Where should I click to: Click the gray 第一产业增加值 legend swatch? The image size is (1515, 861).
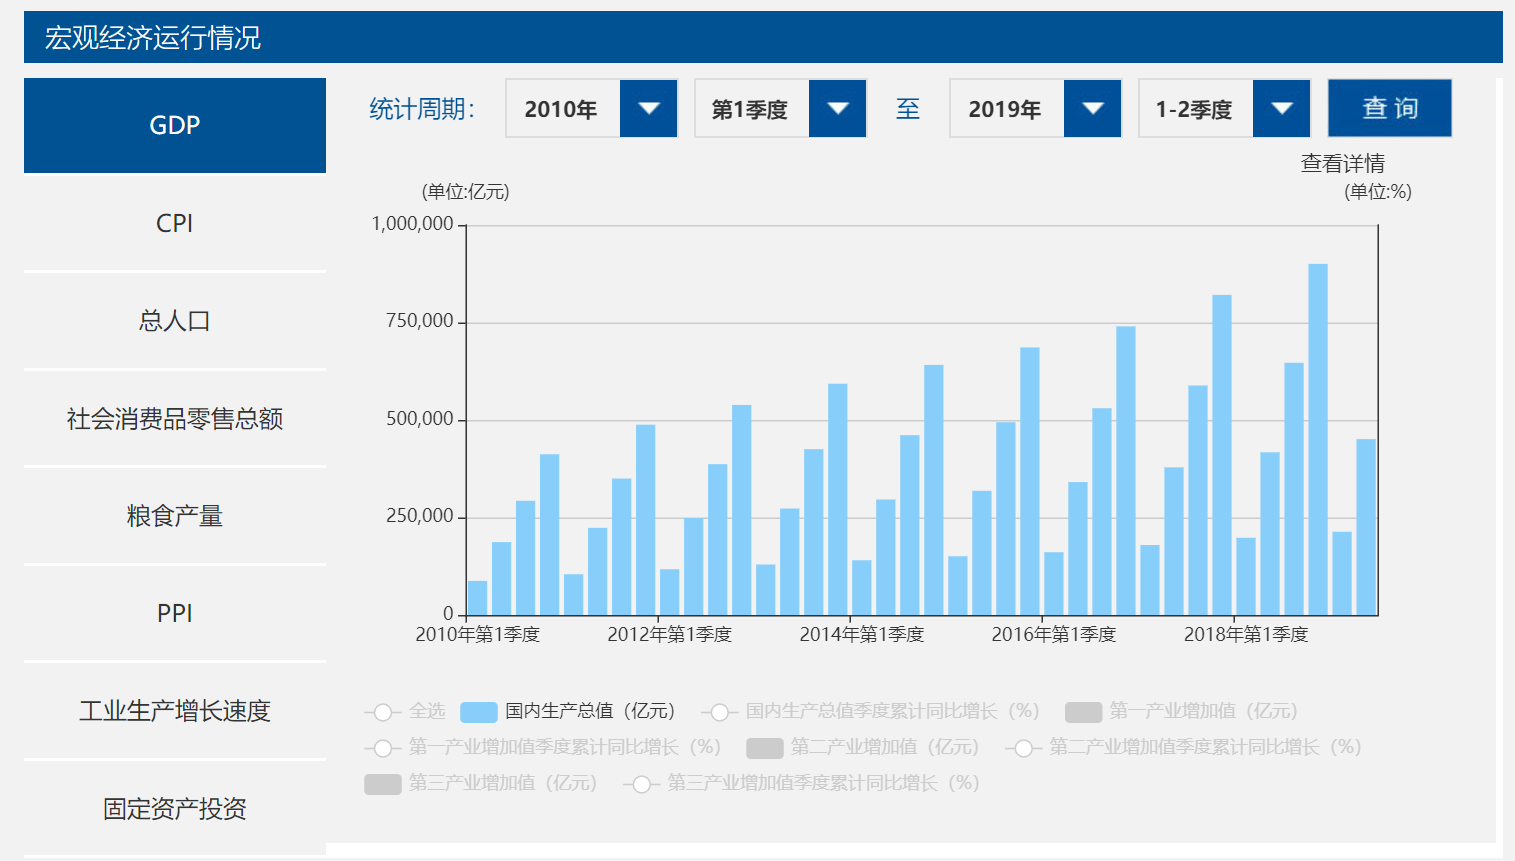coord(1084,712)
